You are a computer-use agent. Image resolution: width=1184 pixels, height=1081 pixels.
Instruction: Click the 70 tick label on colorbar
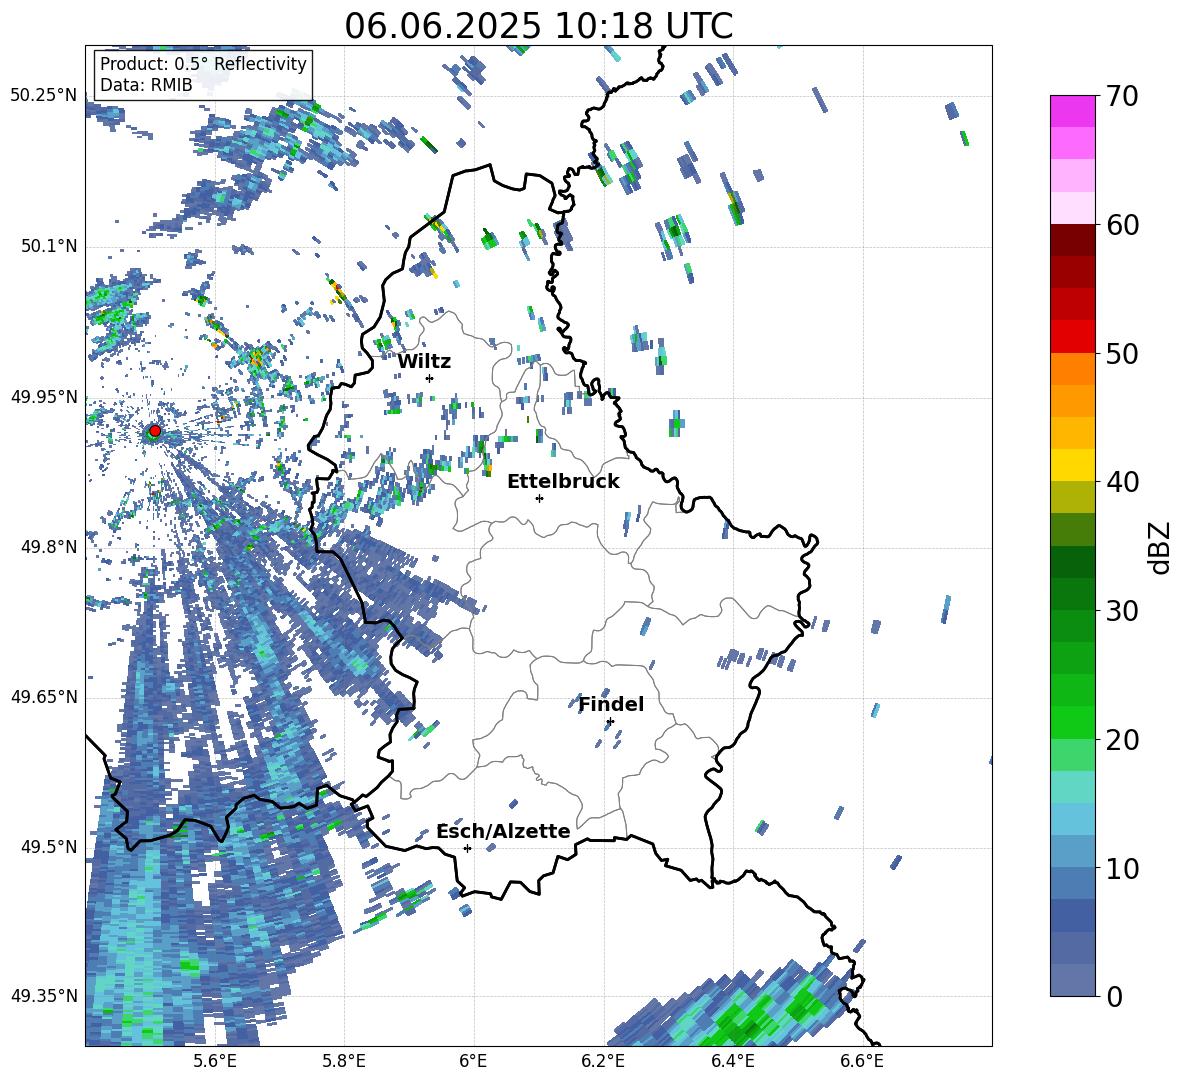(1122, 96)
